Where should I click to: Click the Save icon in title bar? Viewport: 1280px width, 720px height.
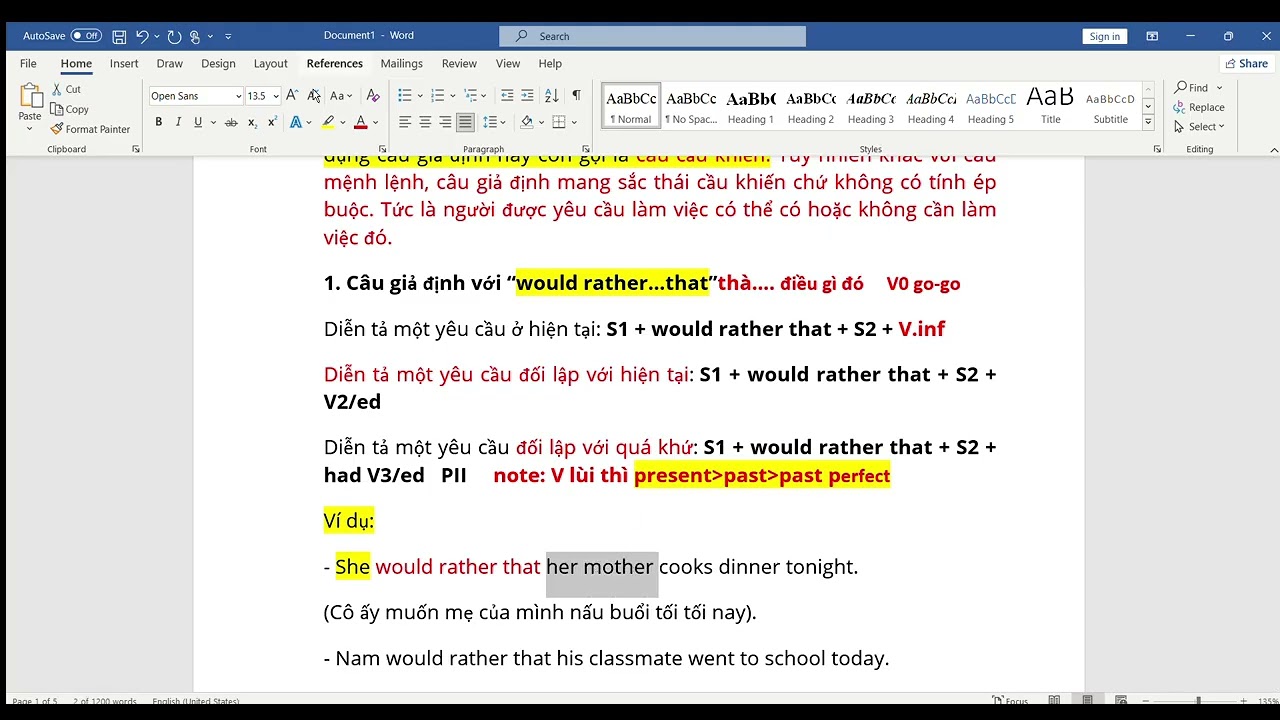tap(119, 36)
